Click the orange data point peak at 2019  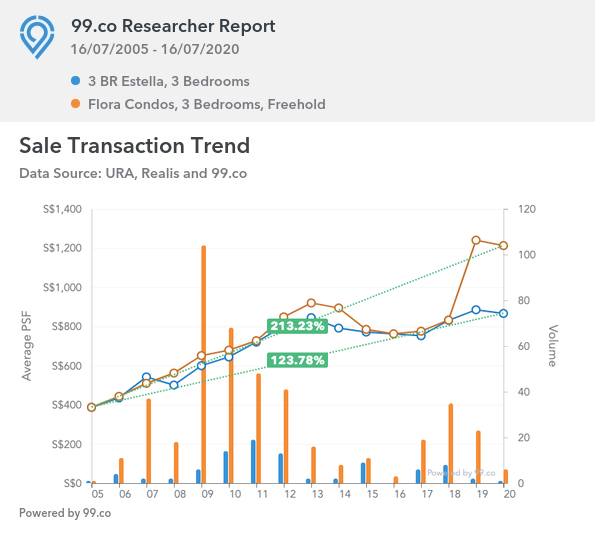click(476, 240)
